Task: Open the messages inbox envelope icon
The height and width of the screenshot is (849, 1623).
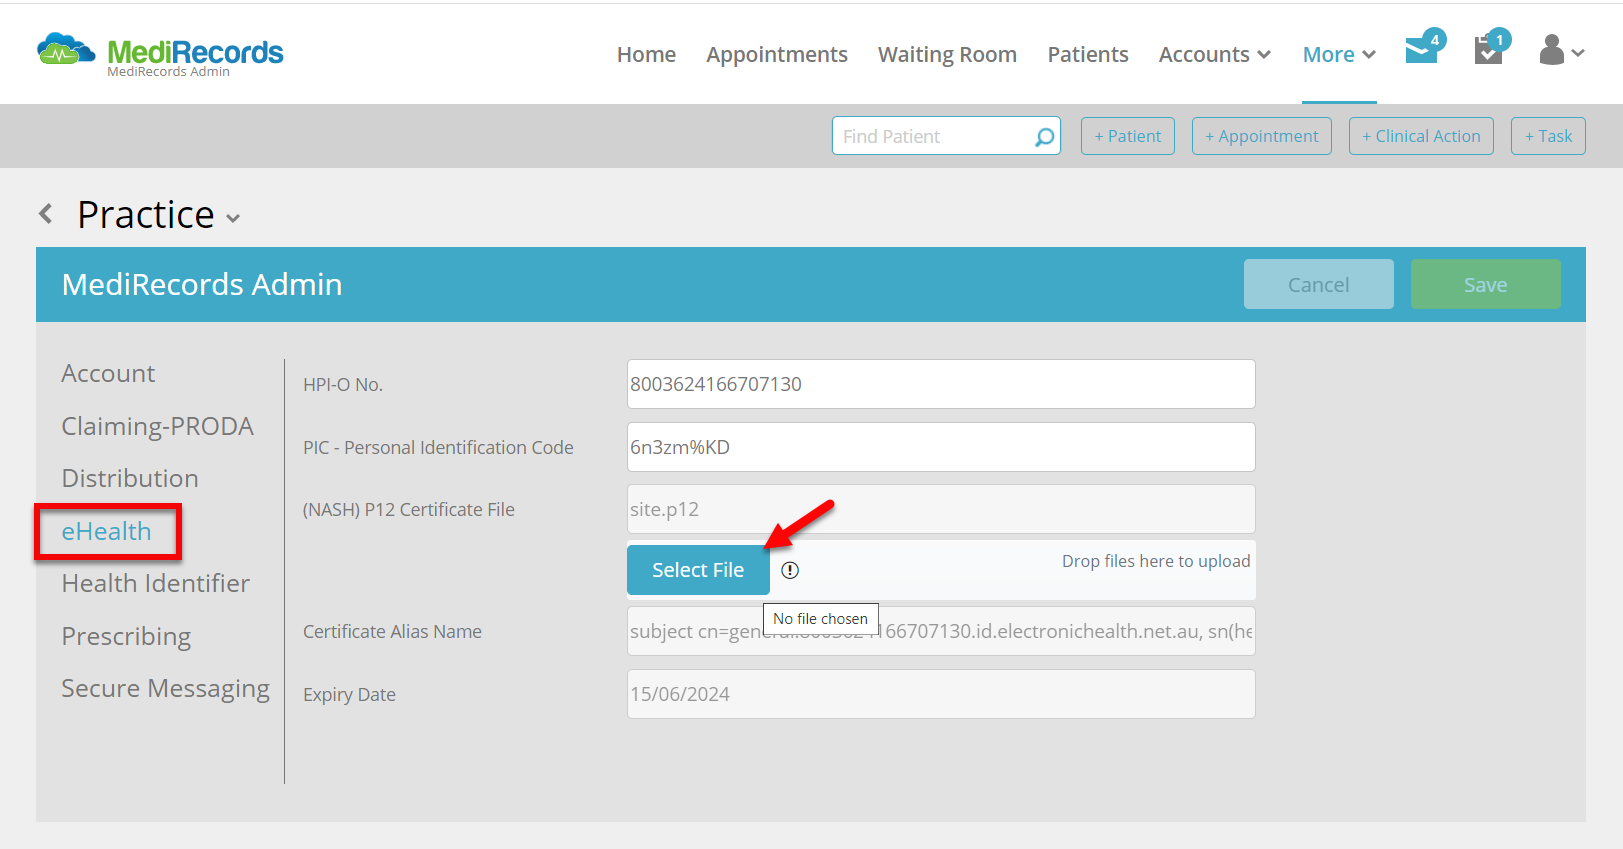Action: coord(1422,49)
